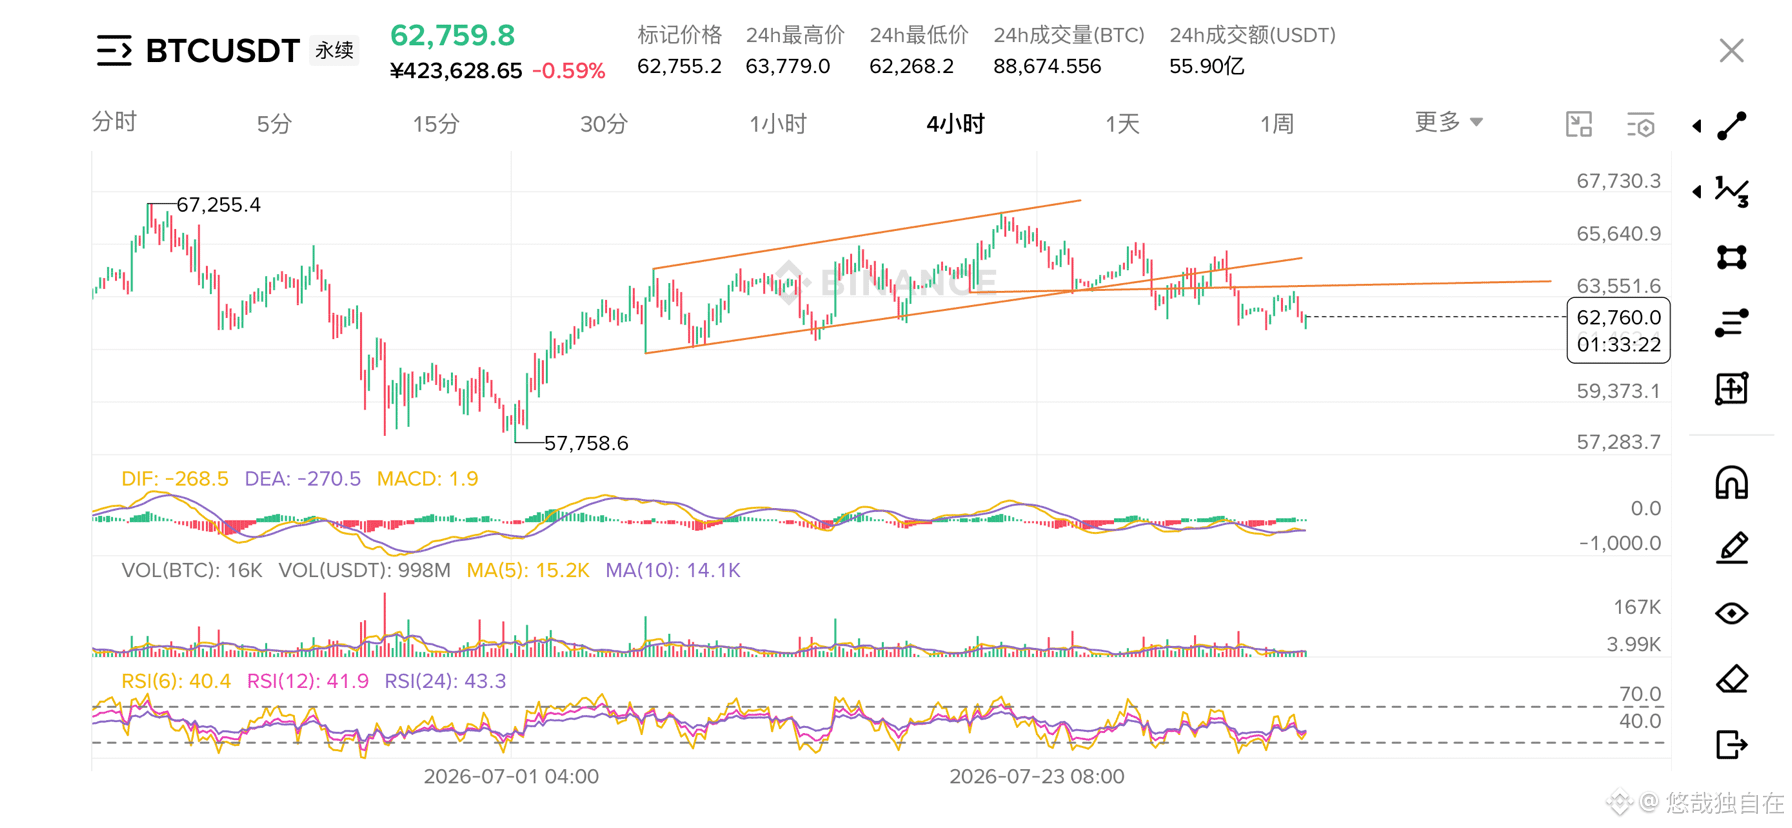Tap the 24h volume 88,674.556
Image resolution: width=1792 pixels, height=828 pixels.
click(x=1047, y=66)
